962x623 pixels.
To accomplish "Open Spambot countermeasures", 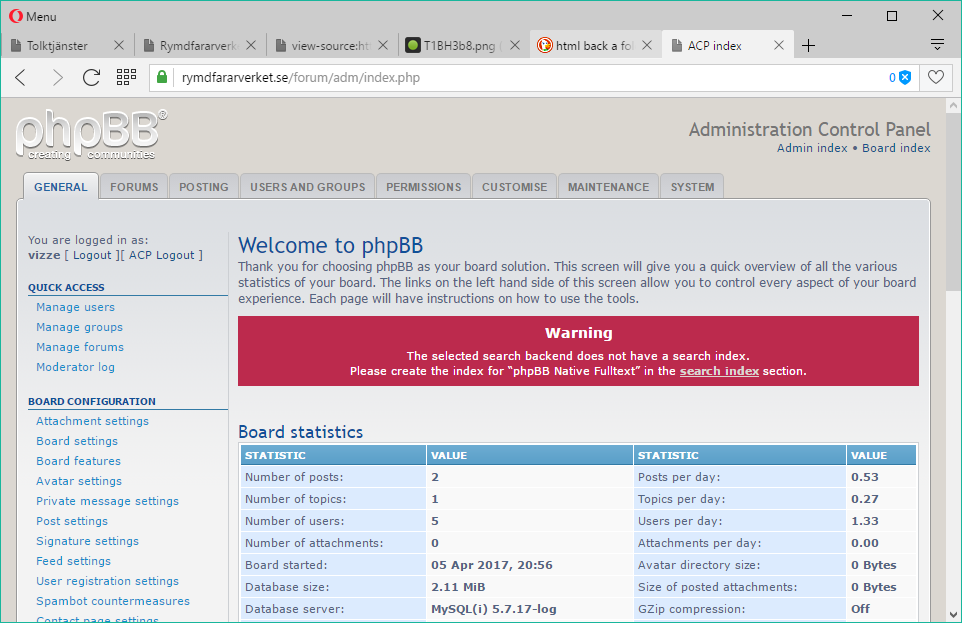I will [113, 601].
